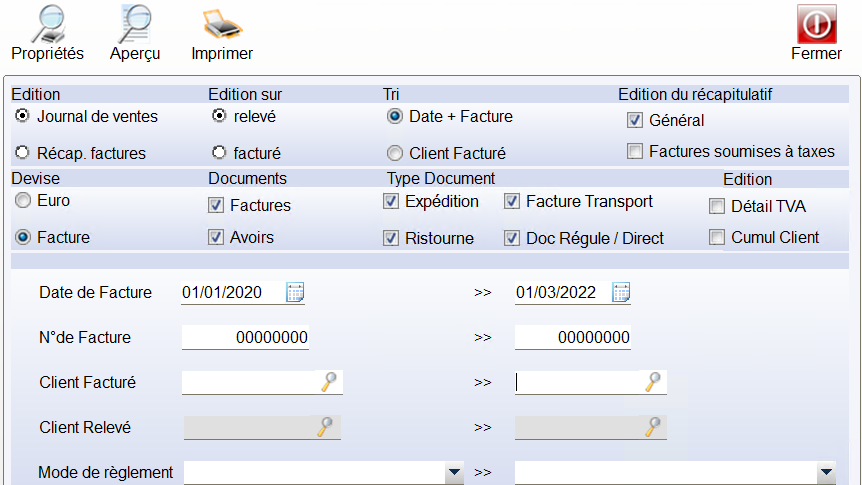Enable Factures soumises à taxes checkbox
Viewport: 862px width, 485px height.
click(x=634, y=152)
